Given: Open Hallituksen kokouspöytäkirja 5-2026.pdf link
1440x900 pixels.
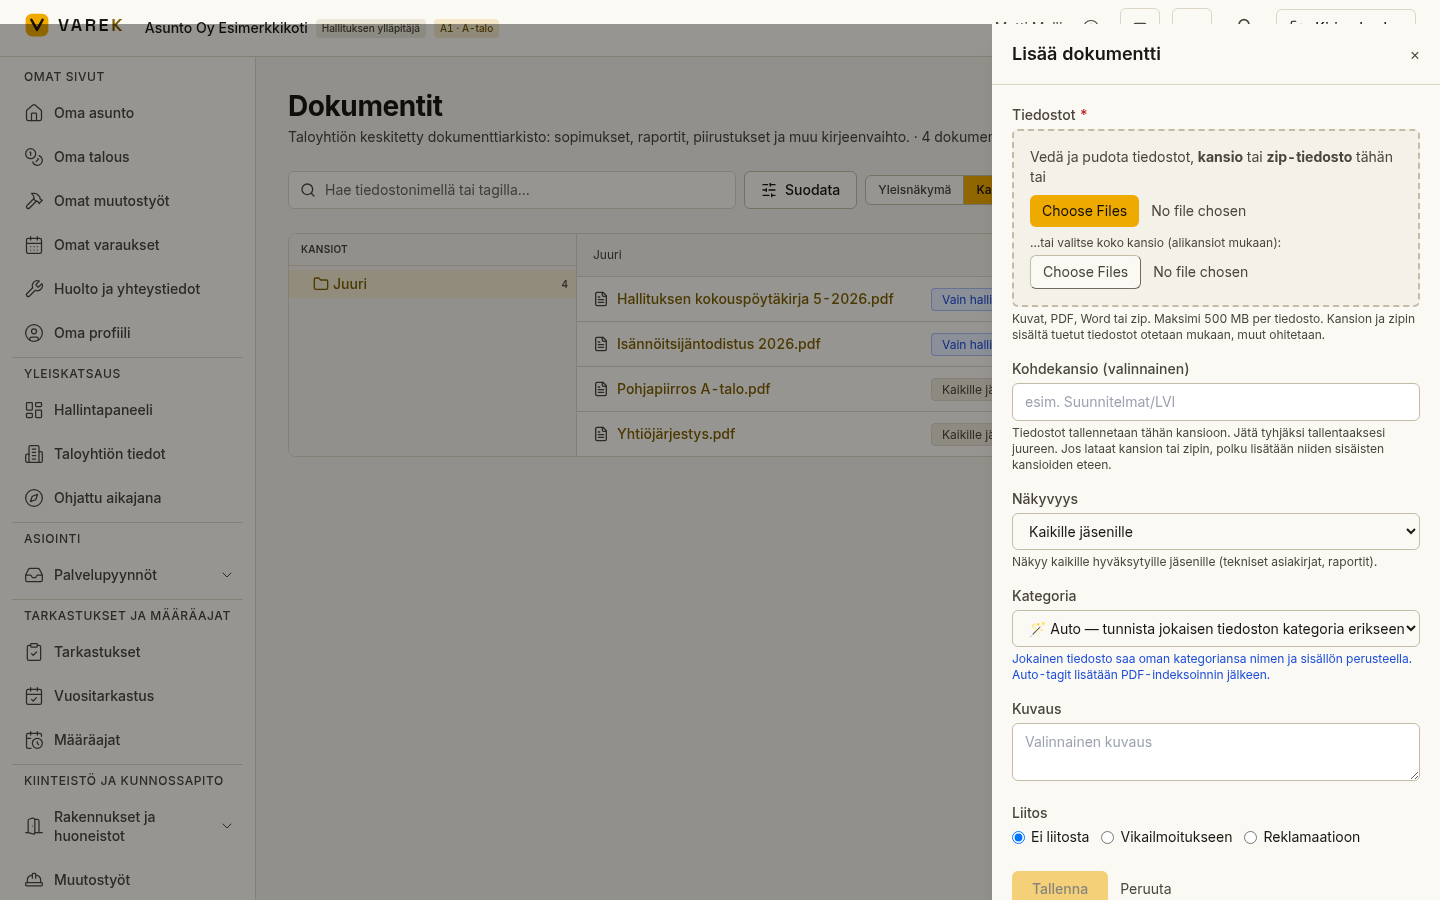Looking at the screenshot, I should (x=755, y=299).
